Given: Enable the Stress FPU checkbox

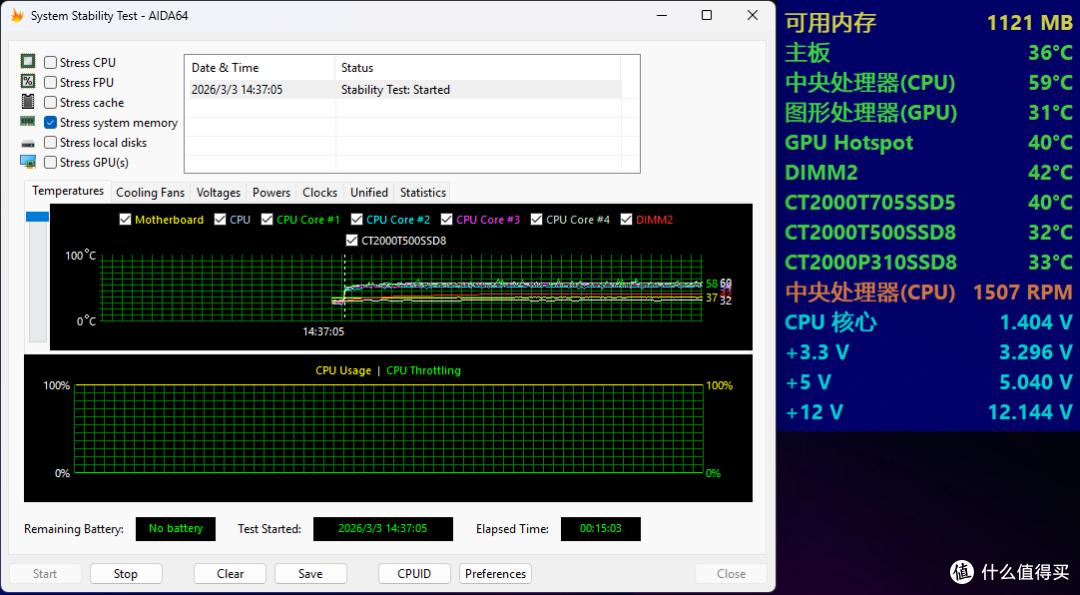Looking at the screenshot, I should point(50,83).
